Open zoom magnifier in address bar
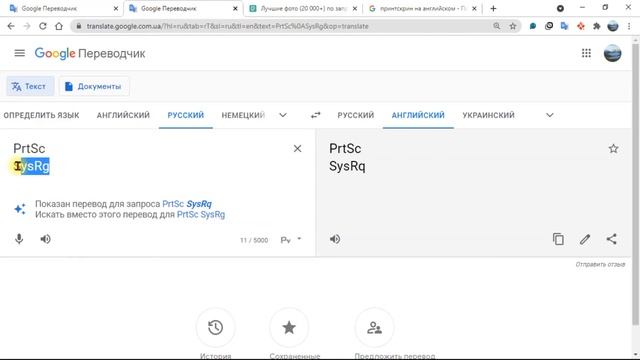This screenshot has height=360, width=640. 497,26
